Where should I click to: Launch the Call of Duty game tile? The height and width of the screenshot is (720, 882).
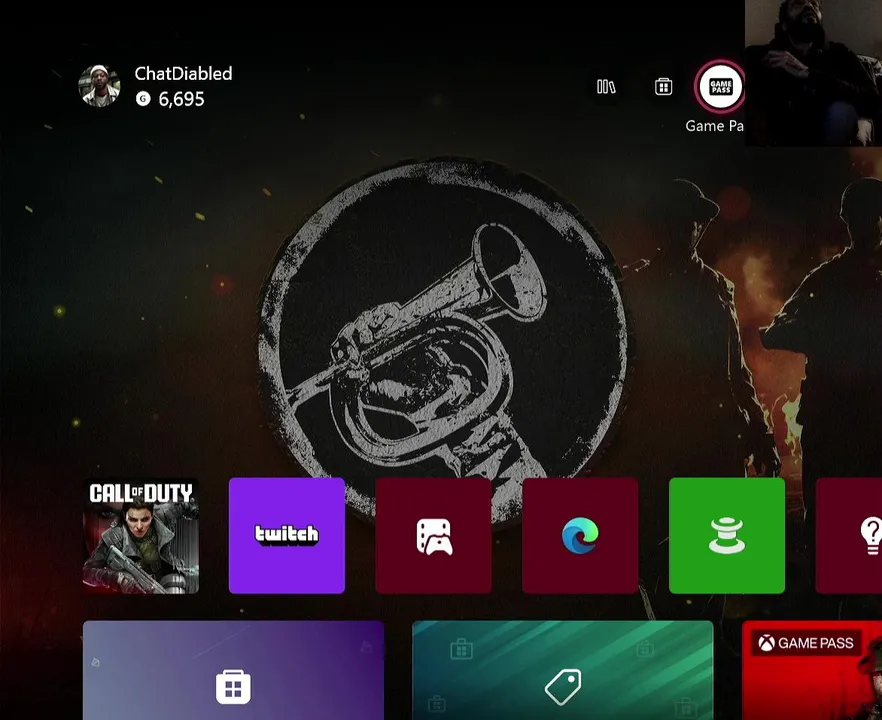[141, 536]
